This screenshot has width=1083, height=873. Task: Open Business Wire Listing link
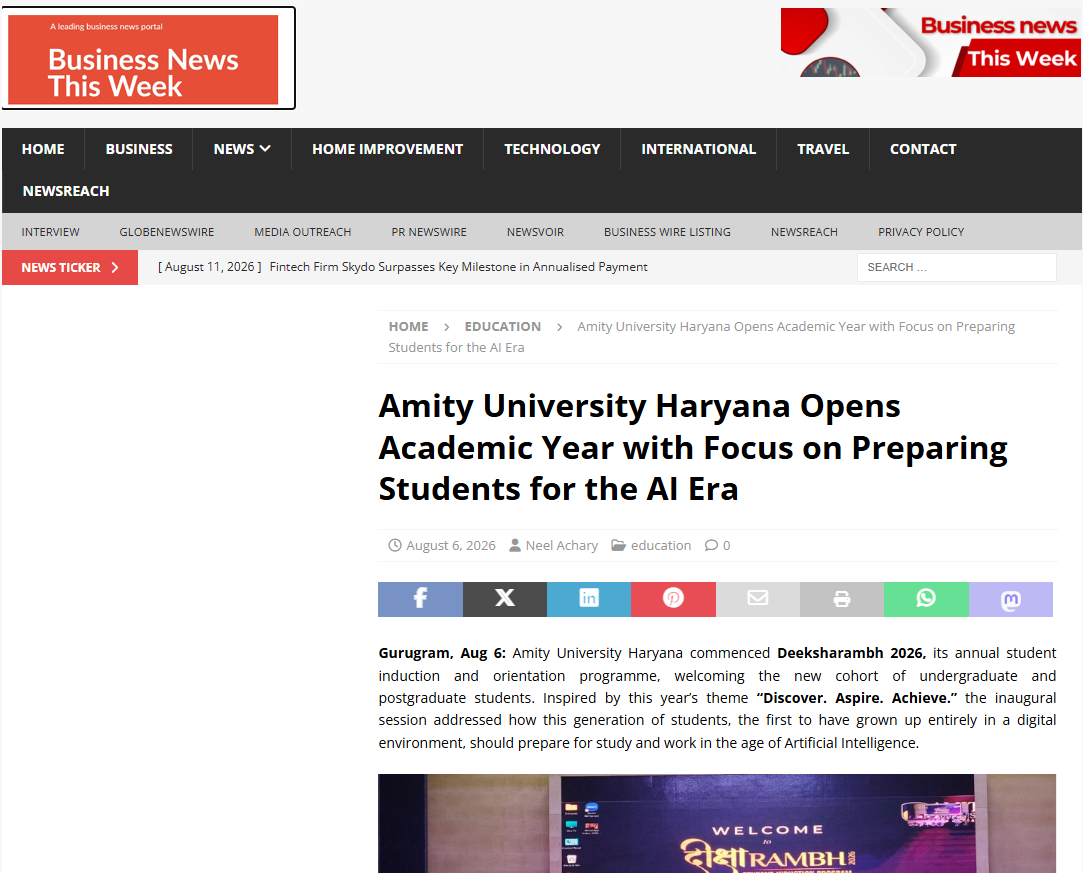click(x=667, y=232)
